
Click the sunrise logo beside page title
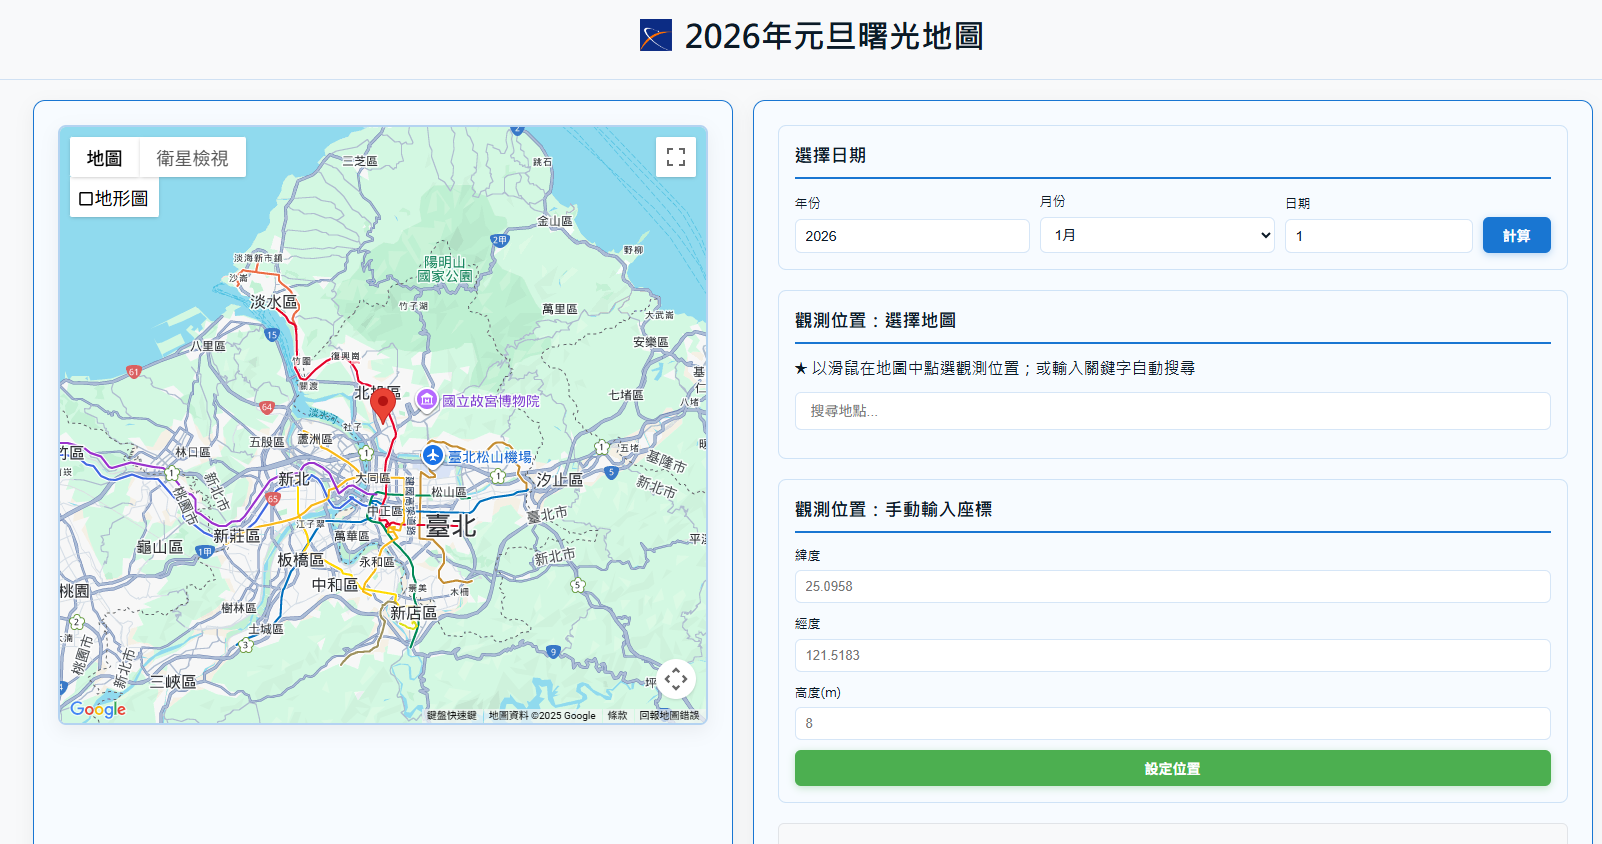tap(656, 36)
